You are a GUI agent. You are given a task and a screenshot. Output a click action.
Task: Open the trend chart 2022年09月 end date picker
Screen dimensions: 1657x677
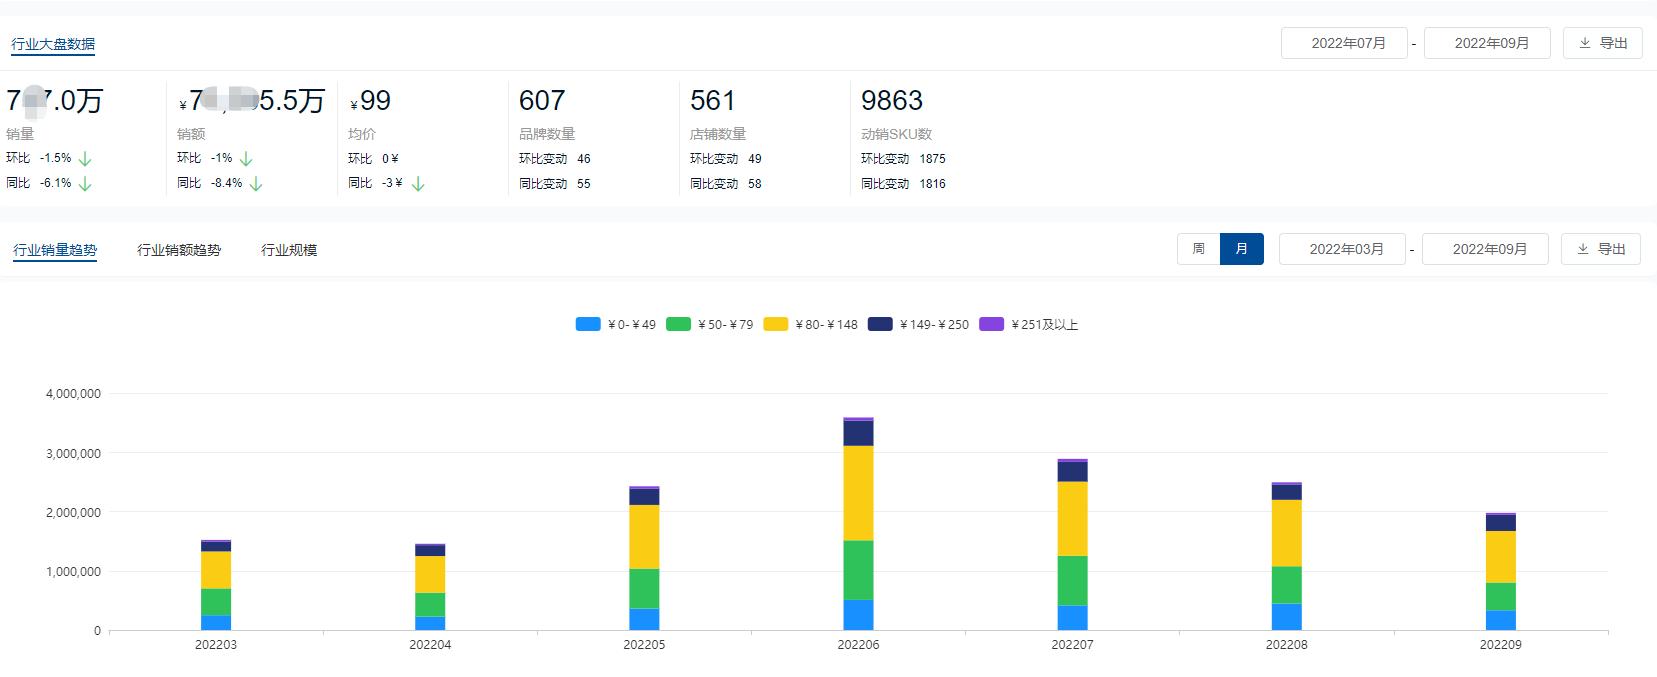[1485, 249]
